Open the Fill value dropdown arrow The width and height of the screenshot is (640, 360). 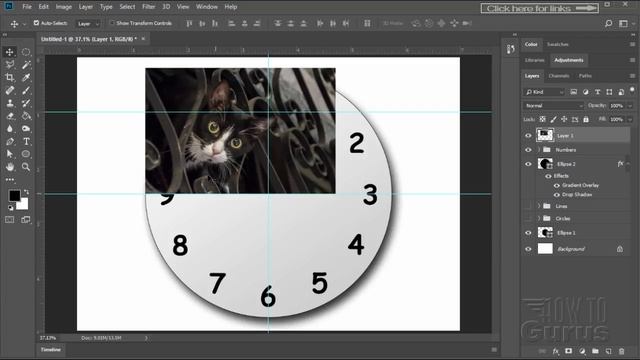(630, 120)
